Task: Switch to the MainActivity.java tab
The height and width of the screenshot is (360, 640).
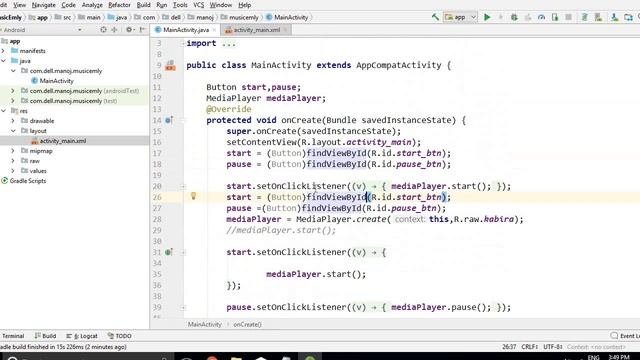Action: 185,30
